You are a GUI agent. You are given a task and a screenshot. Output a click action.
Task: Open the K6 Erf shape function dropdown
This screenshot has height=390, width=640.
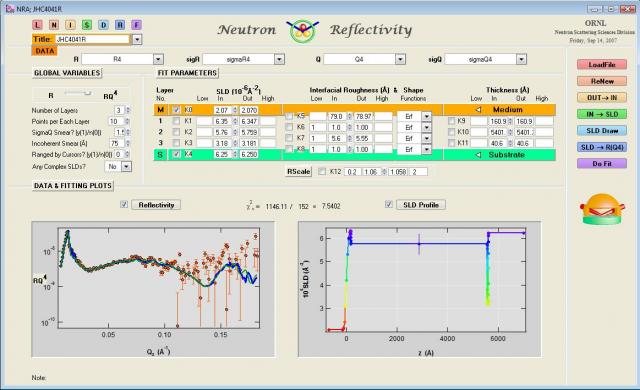[426, 127]
